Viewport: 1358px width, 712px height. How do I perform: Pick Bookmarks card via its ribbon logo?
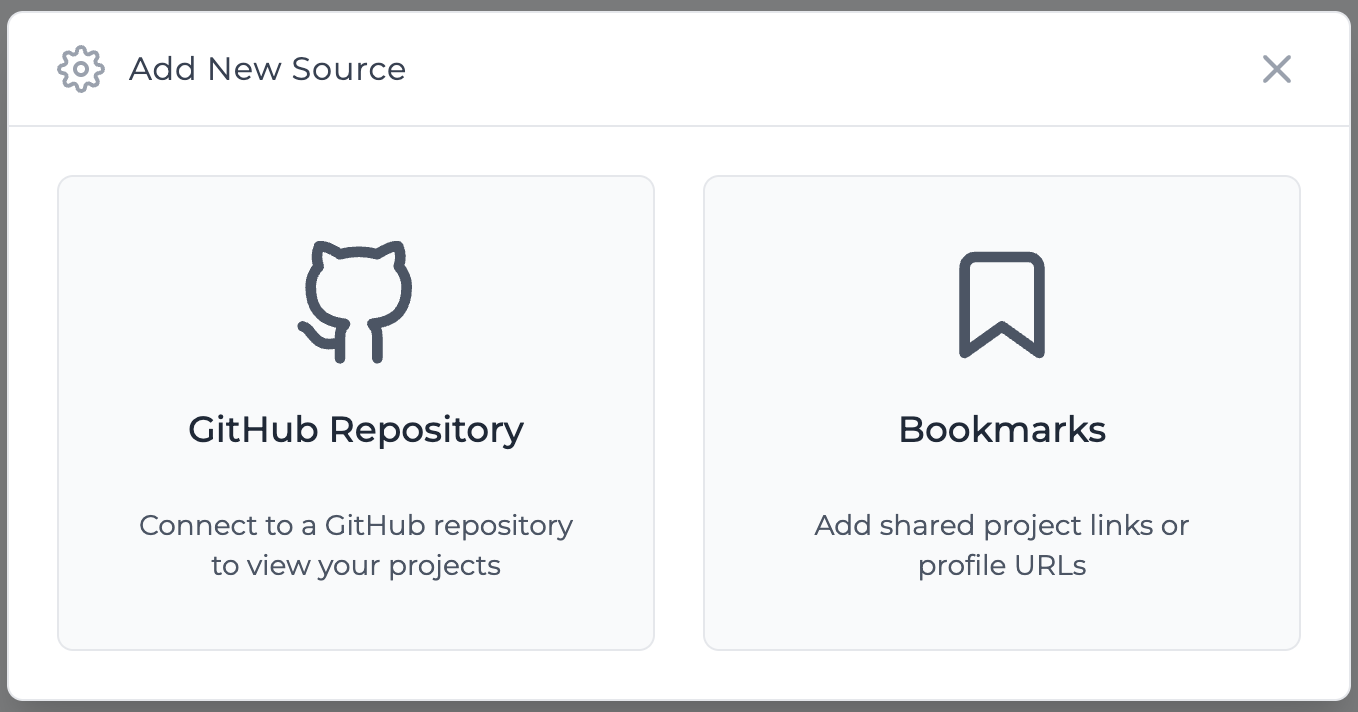point(1002,305)
